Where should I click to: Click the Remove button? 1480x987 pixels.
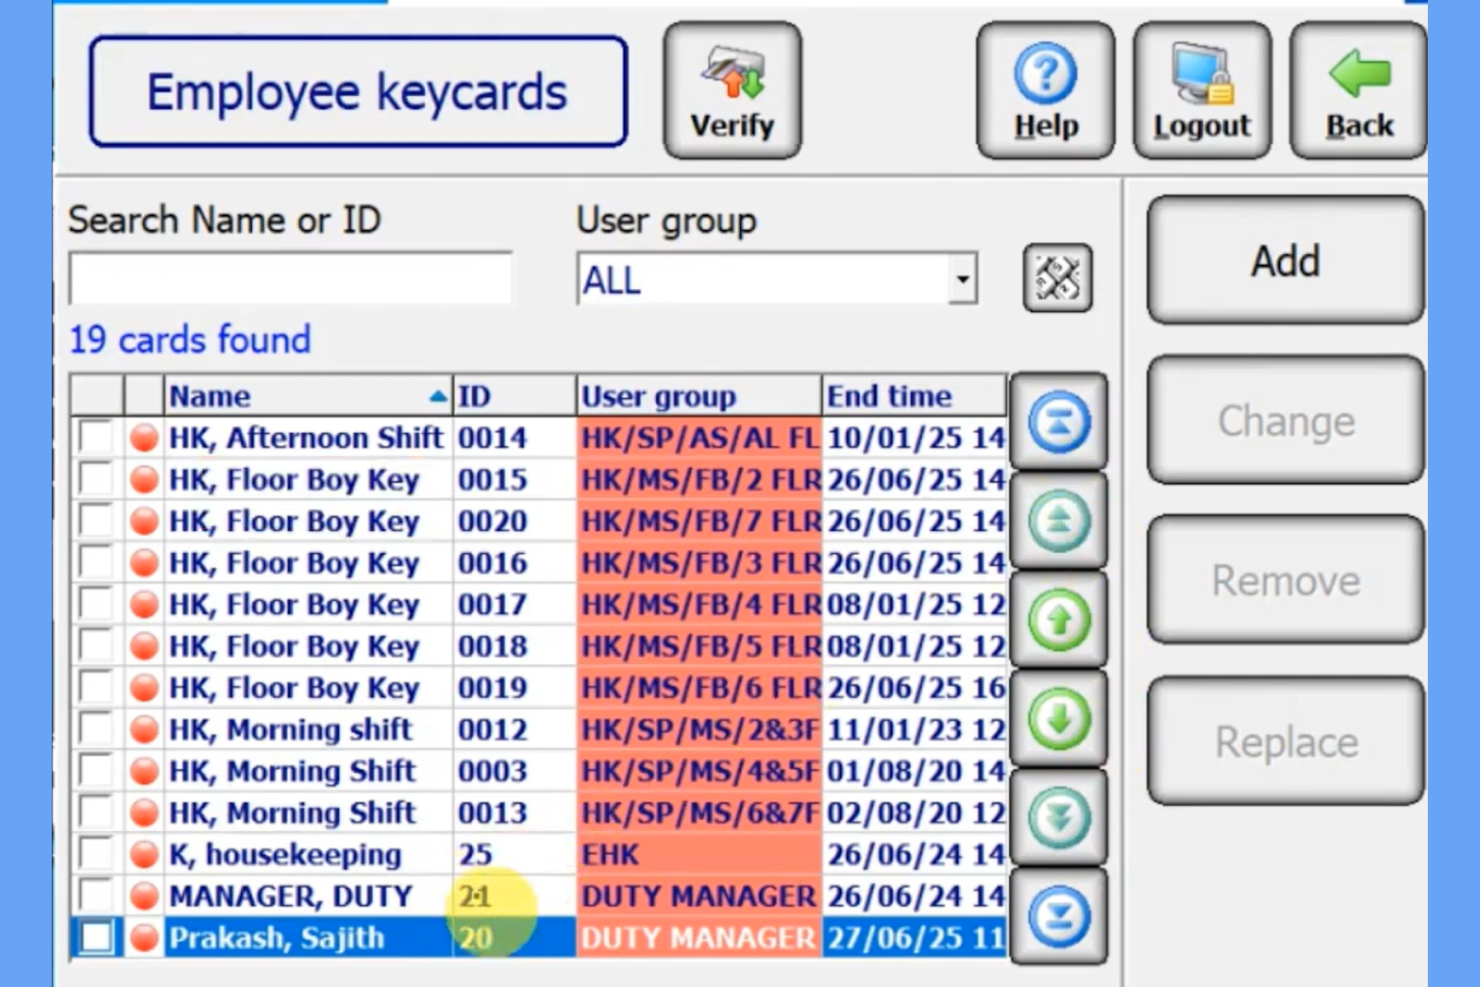coord(1285,580)
